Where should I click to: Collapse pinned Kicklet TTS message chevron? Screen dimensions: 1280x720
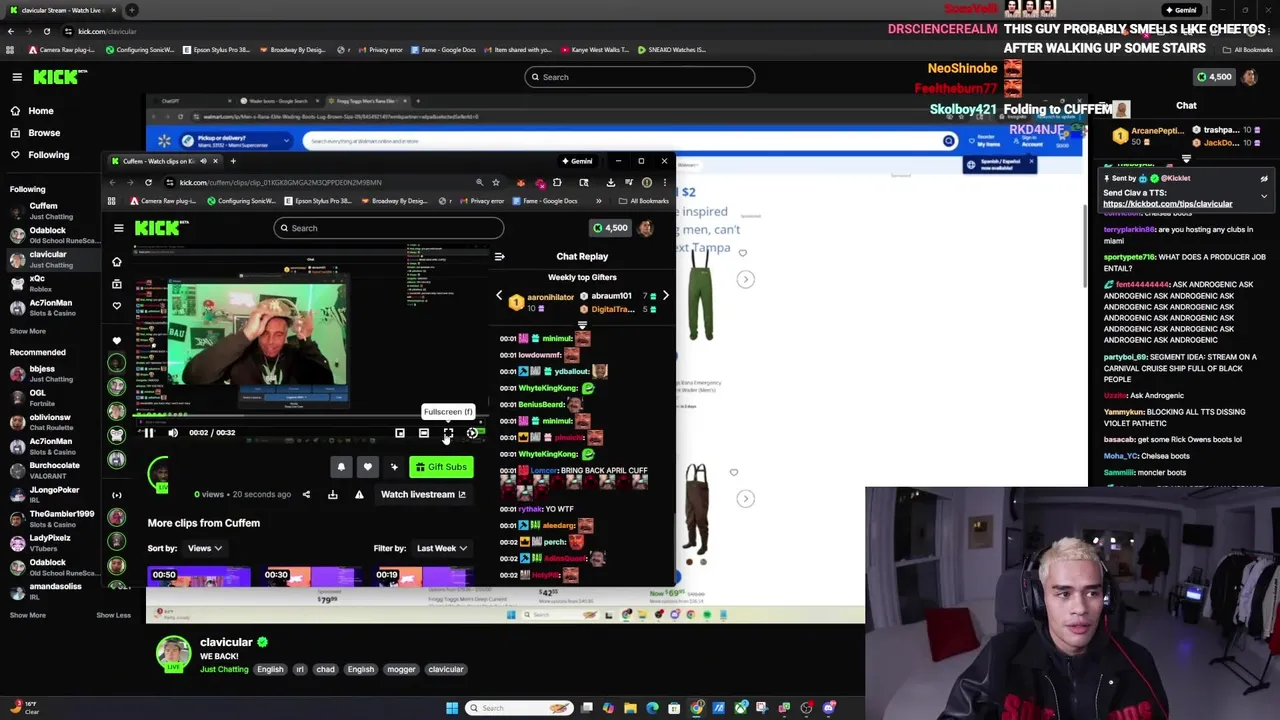point(1264,196)
